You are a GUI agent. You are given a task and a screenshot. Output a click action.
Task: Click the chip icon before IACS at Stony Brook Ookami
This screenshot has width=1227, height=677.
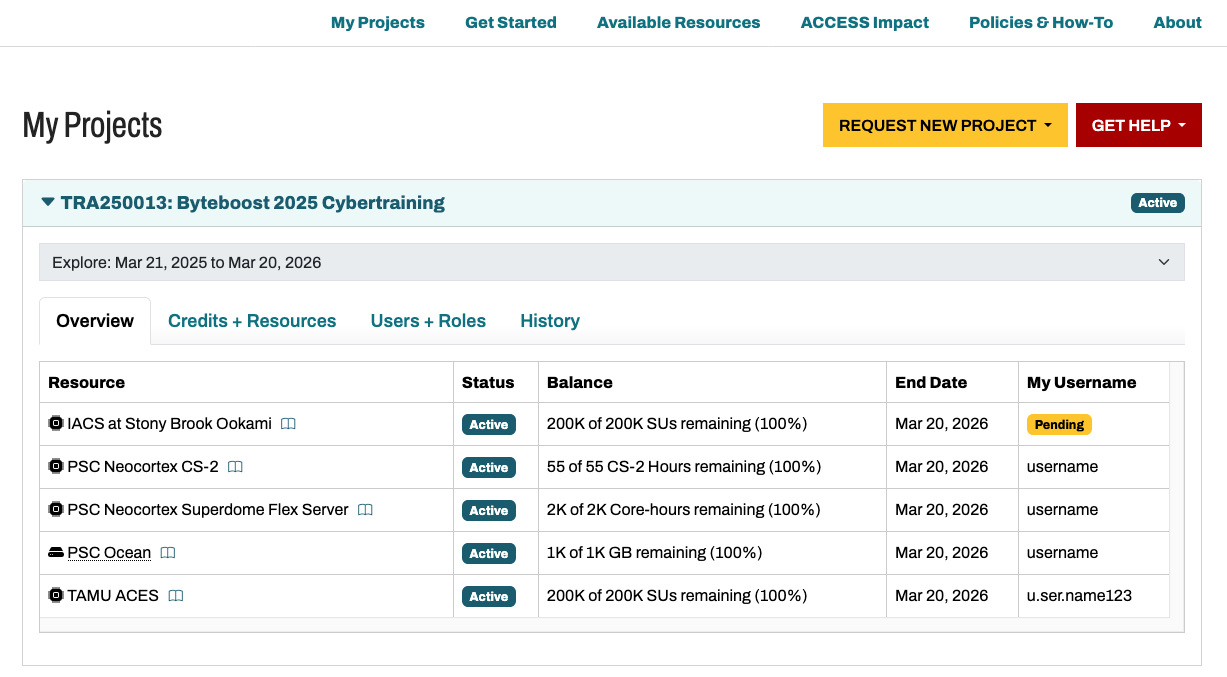pos(56,424)
